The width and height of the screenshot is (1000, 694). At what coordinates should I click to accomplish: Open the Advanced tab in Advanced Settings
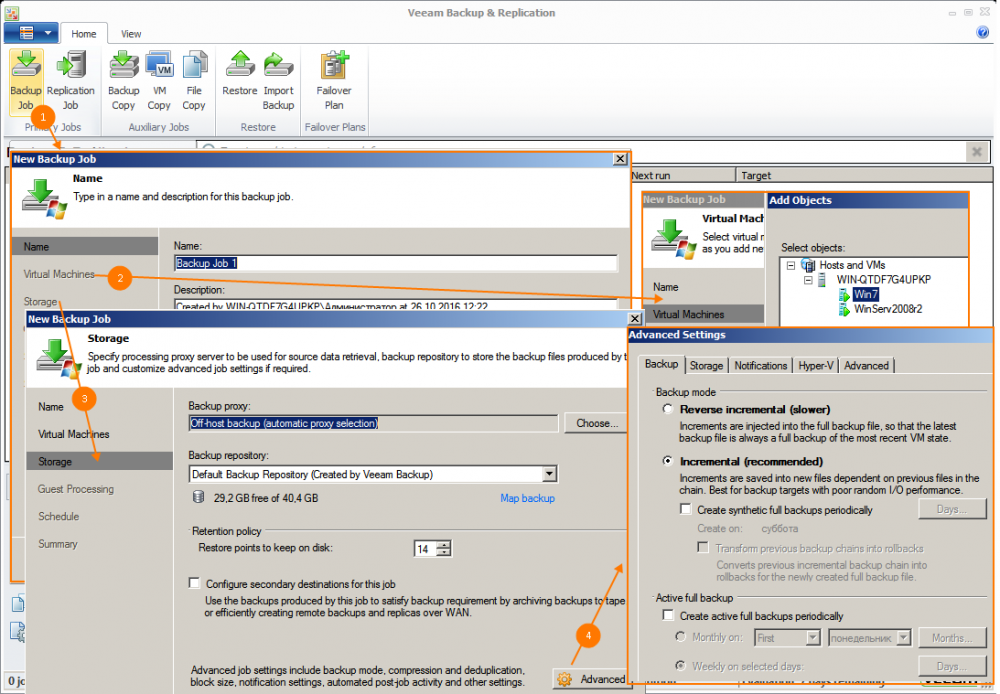(x=866, y=365)
